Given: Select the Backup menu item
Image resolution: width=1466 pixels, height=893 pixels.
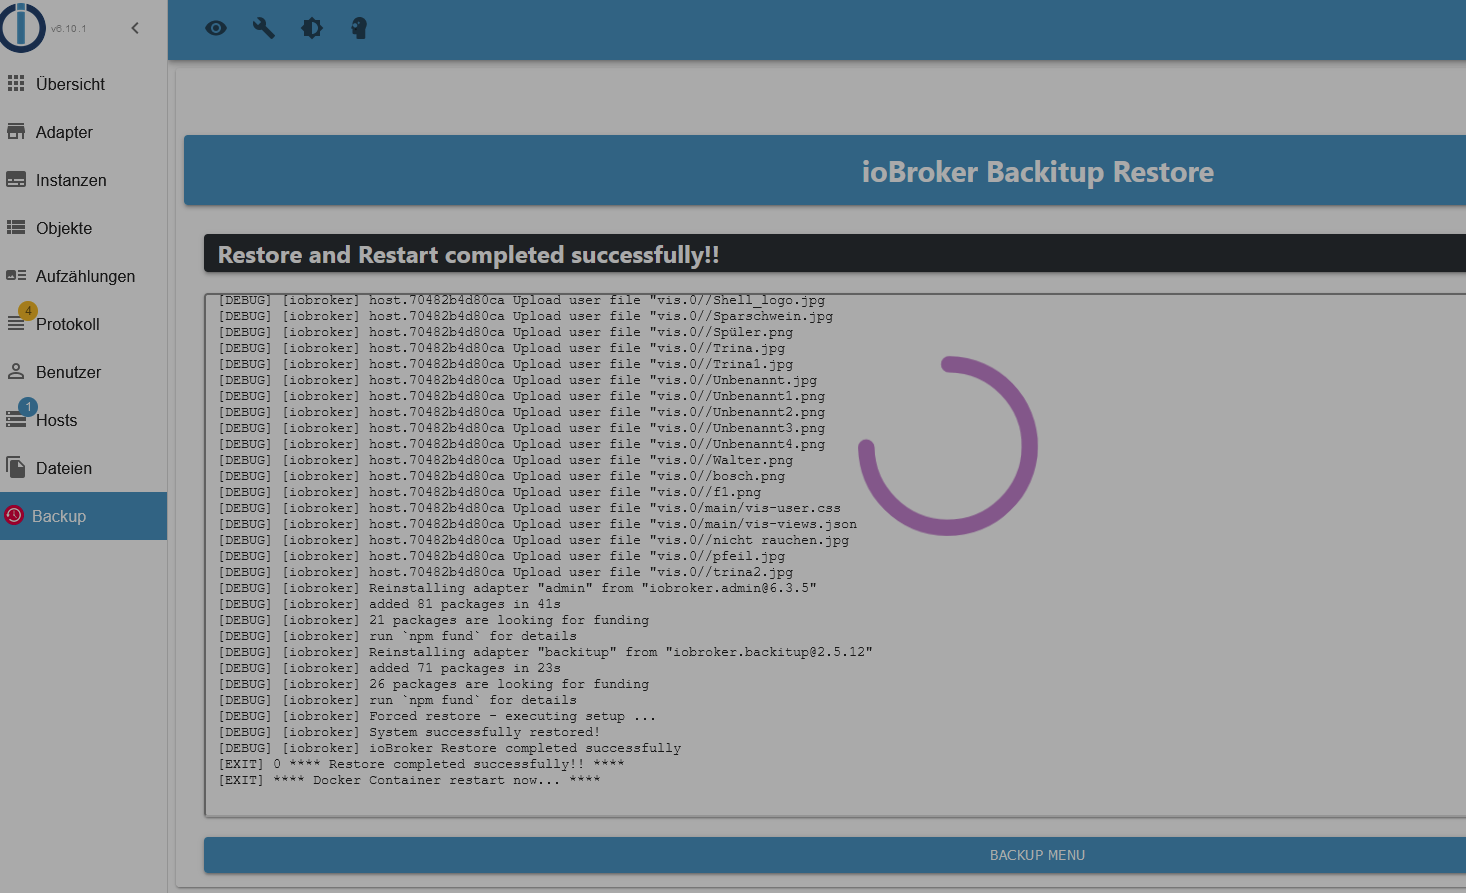Looking at the screenshot, I should pos(83,516).
